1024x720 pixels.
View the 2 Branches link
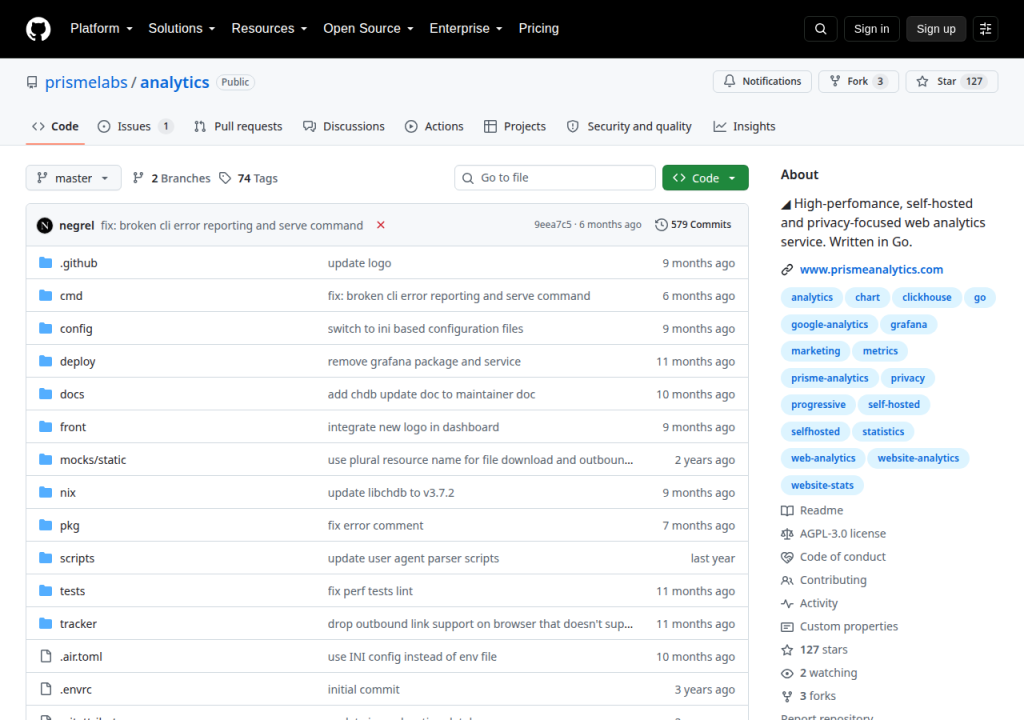pyautogui.click(x=172, y=178)
